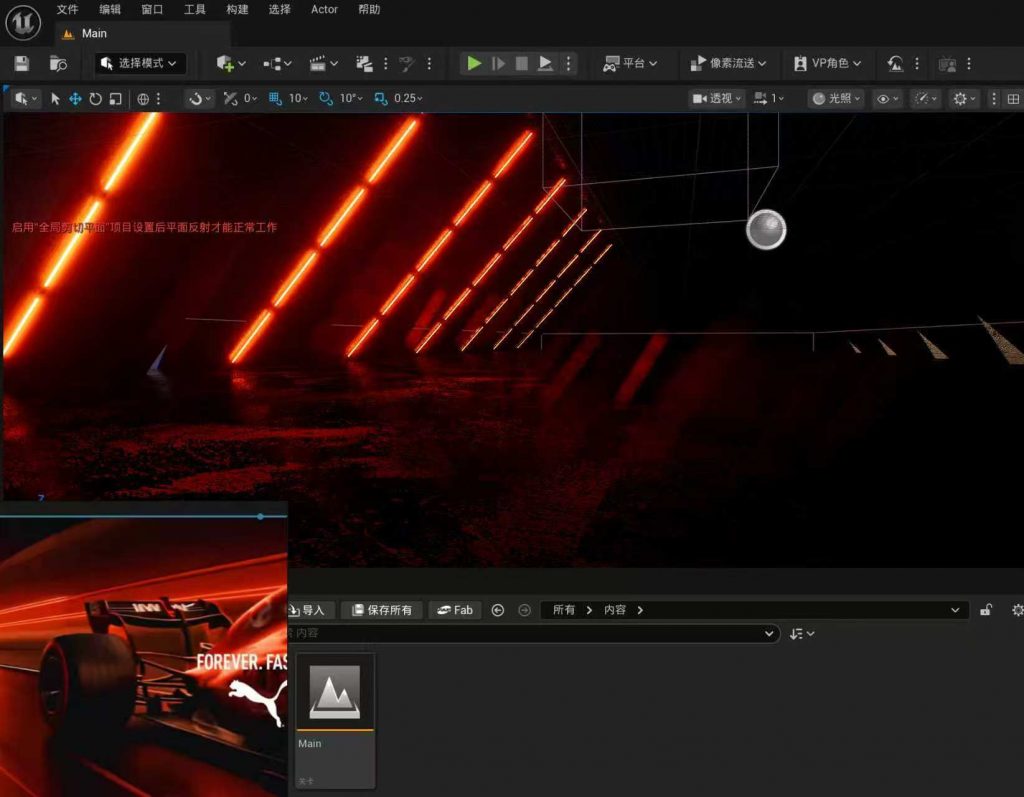Toggle the snap slash icon beside 0
Viewport: 1024px width, 797px height.
pos(230,99)
